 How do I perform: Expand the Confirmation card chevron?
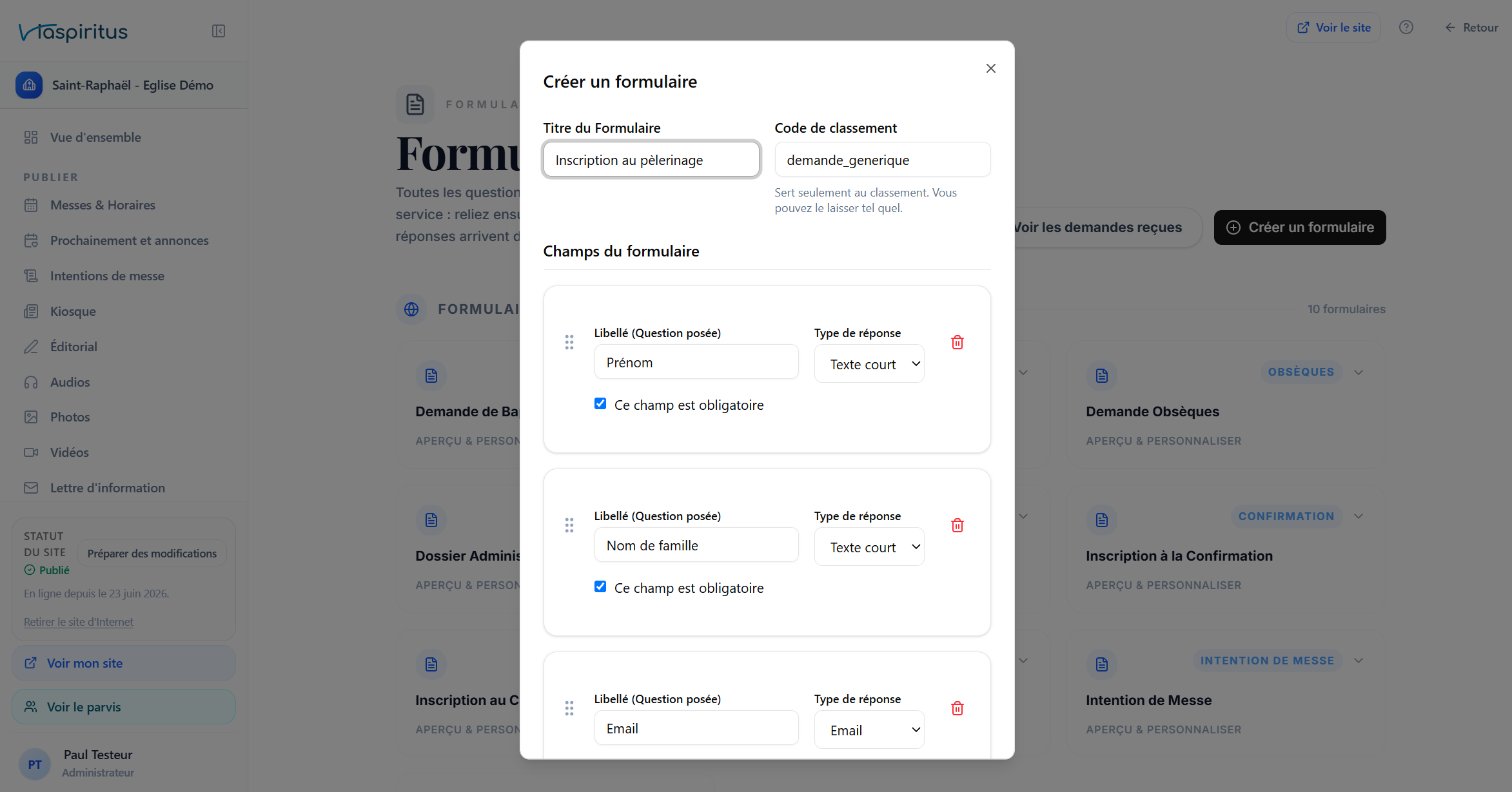click(x=1358, y=516)
